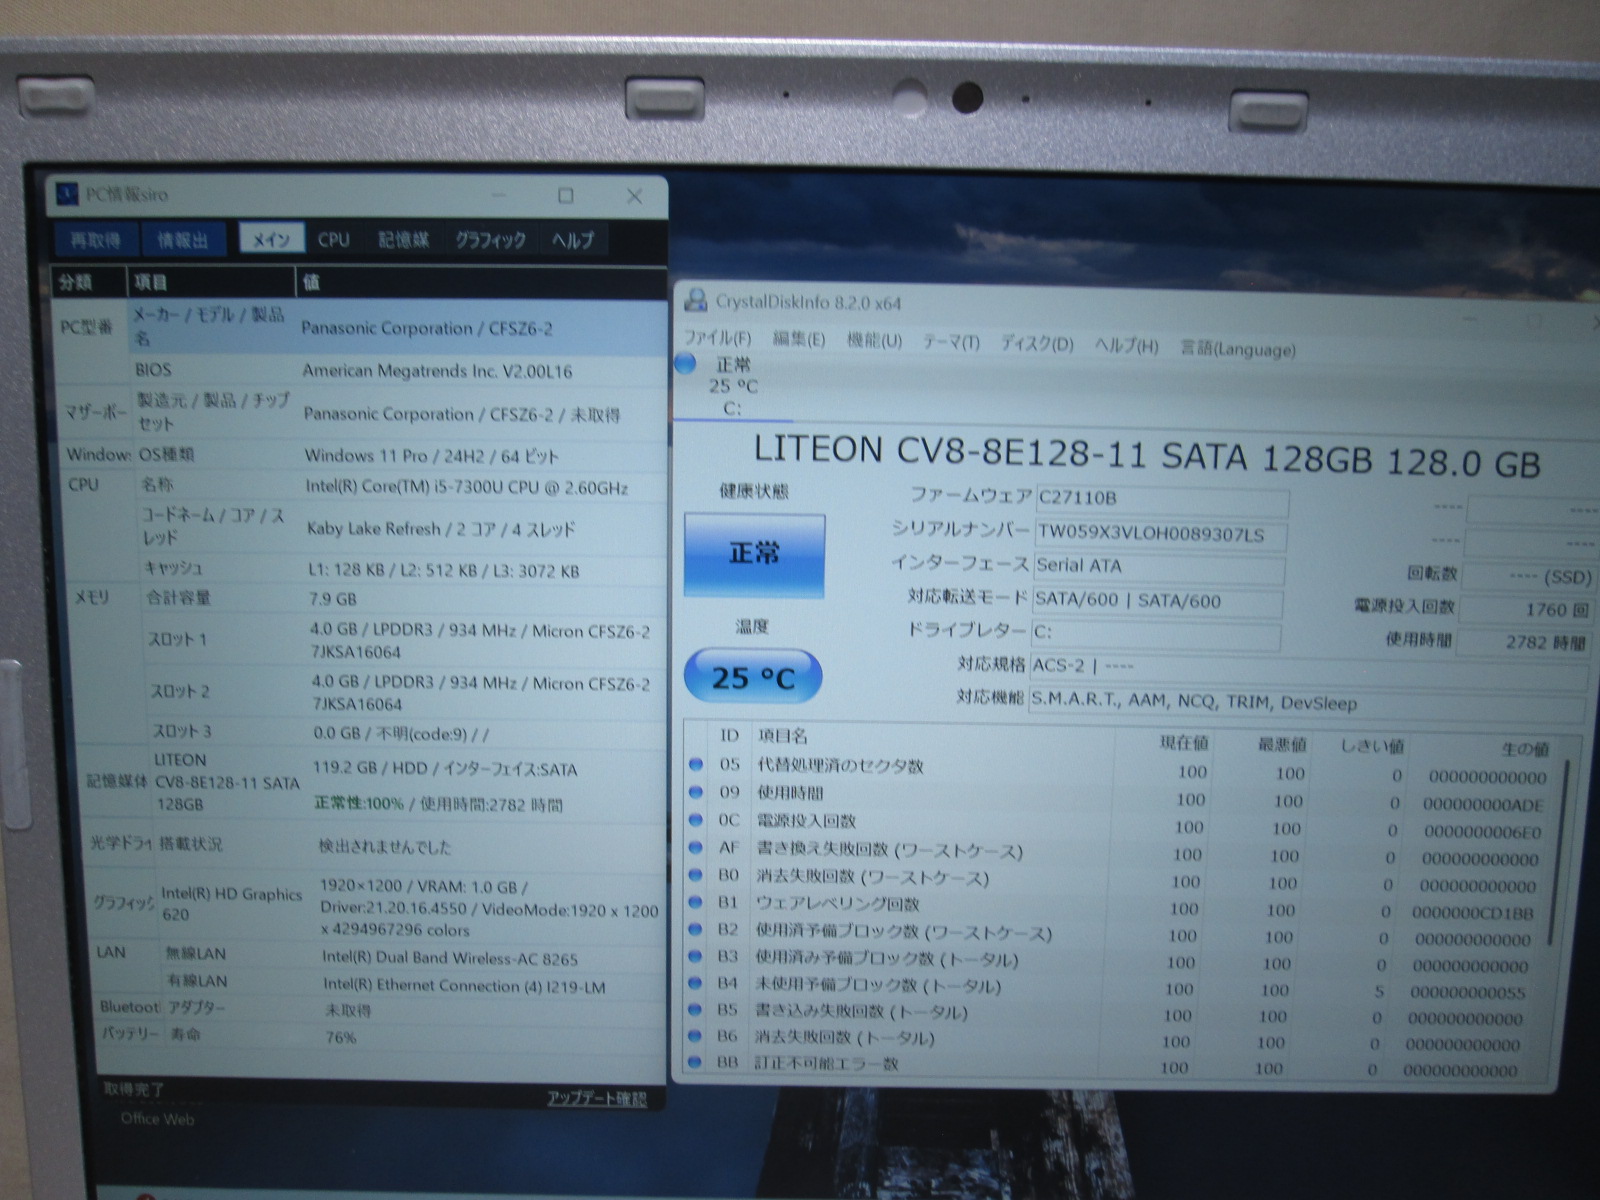Click the total memory value 7.9 GB
The height and width of the screenshot is (1200, 1600).
coord(333,599)
